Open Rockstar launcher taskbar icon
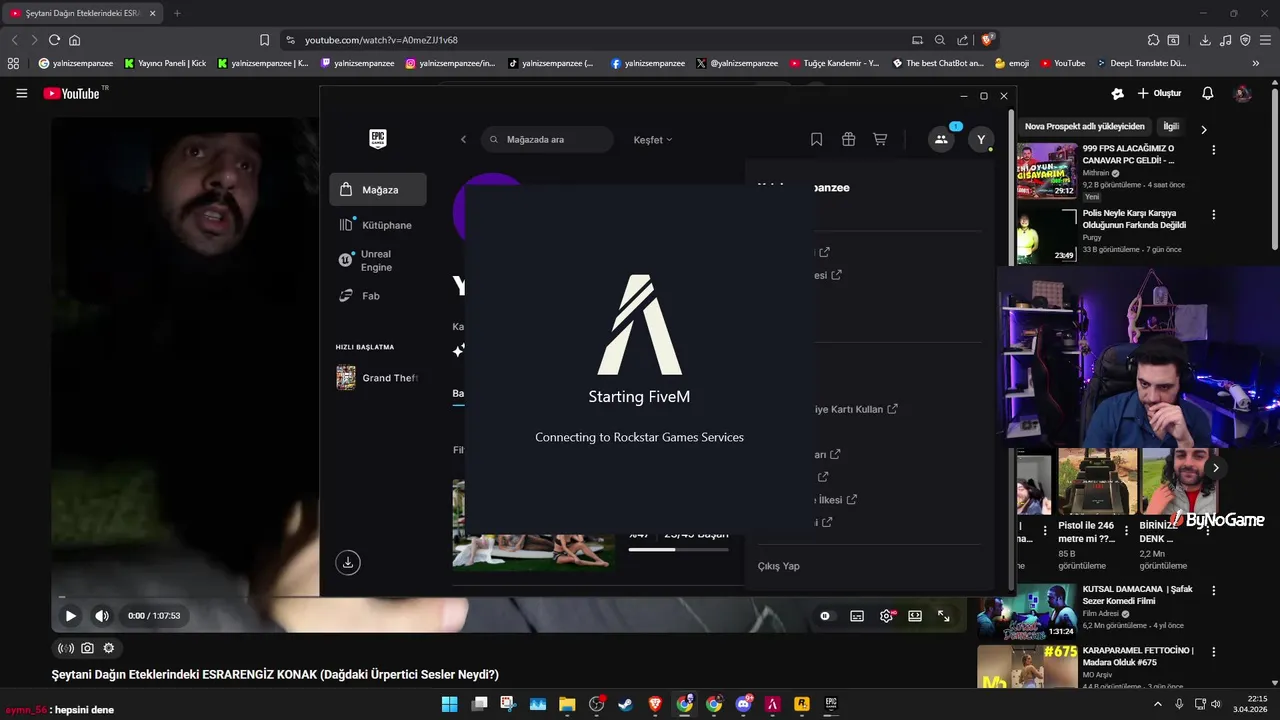Image resolution: width=1280 pixels, height=720 pixels. (x=802, y=704)
